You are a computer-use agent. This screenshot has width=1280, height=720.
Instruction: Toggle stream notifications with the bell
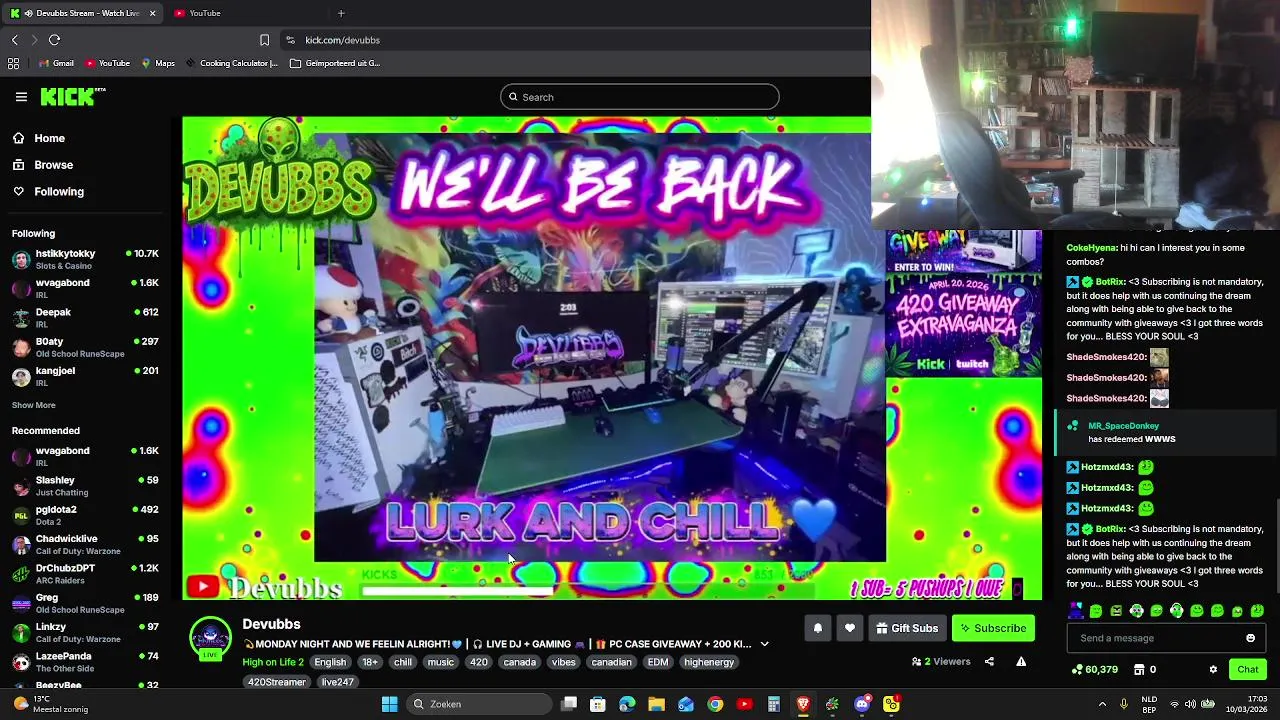(x=817, y=628)
